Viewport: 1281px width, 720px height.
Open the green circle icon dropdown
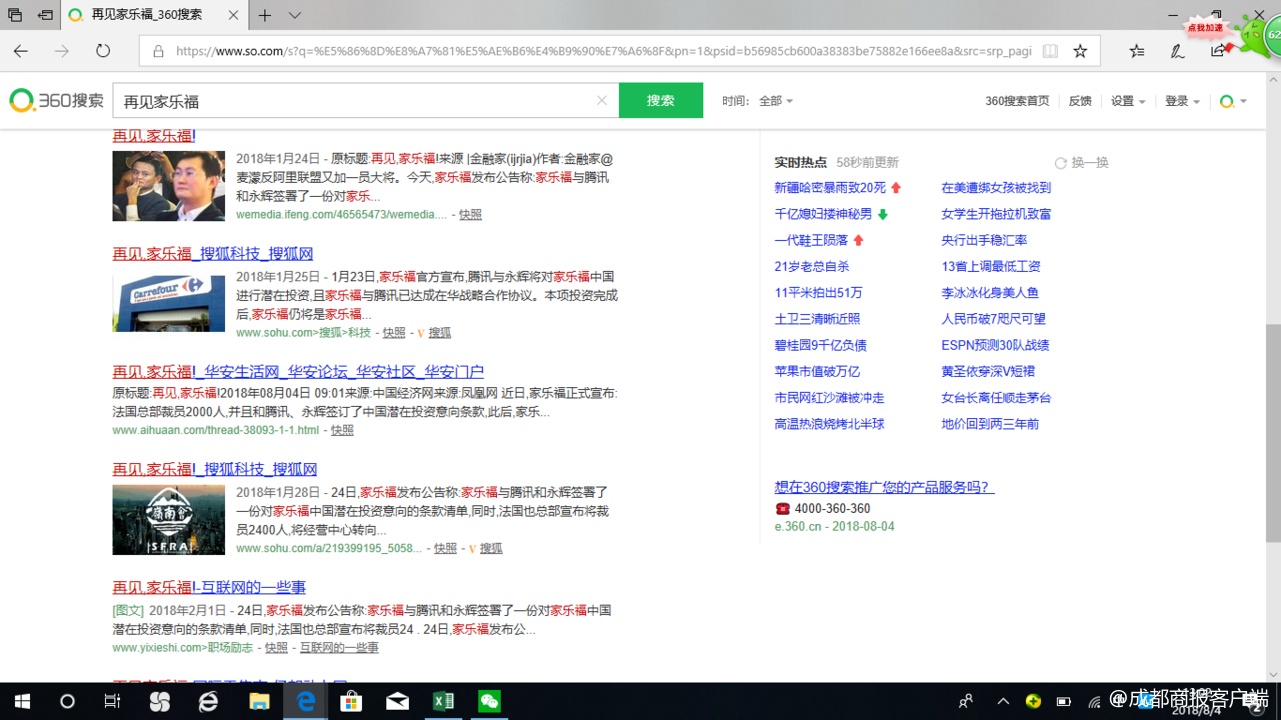(x=1233, y=101)
